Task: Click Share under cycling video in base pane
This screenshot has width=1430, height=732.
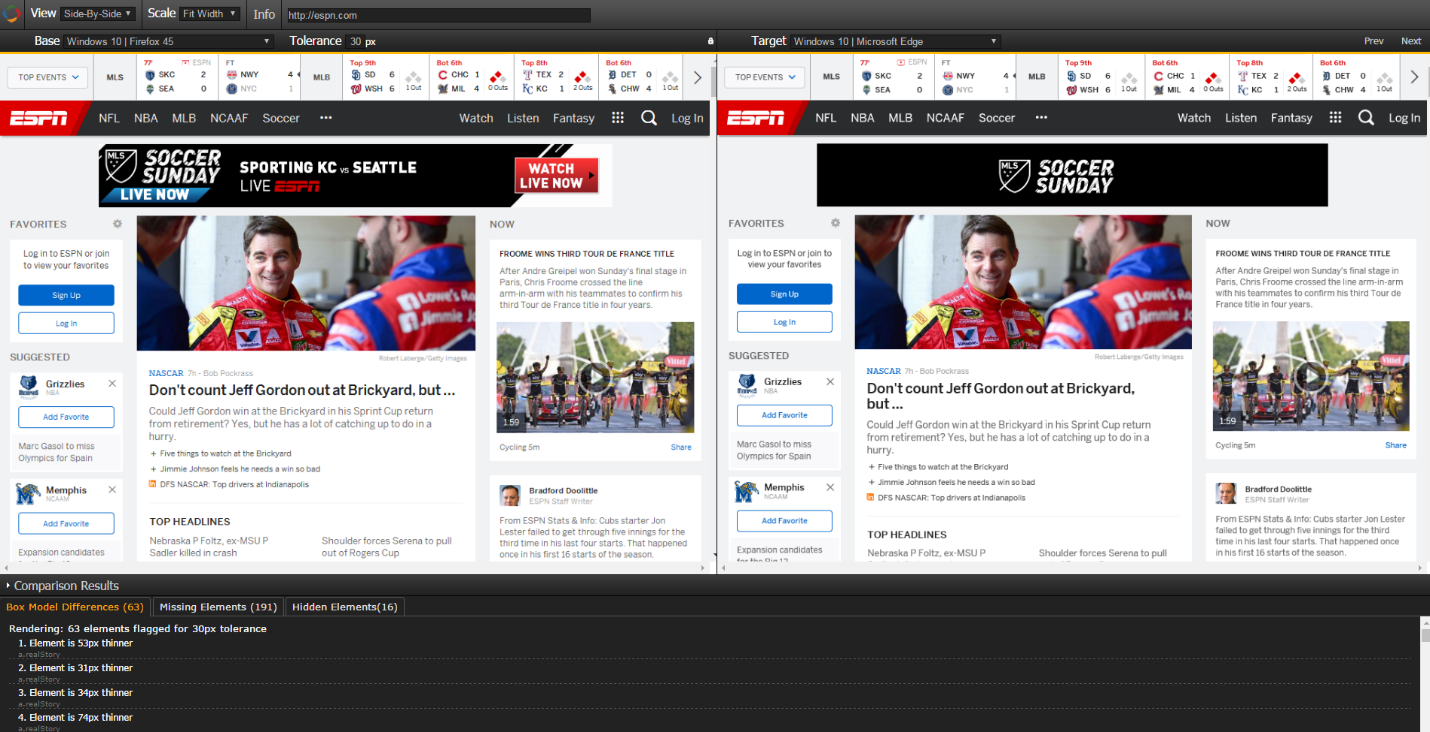Action: point(681,447)
